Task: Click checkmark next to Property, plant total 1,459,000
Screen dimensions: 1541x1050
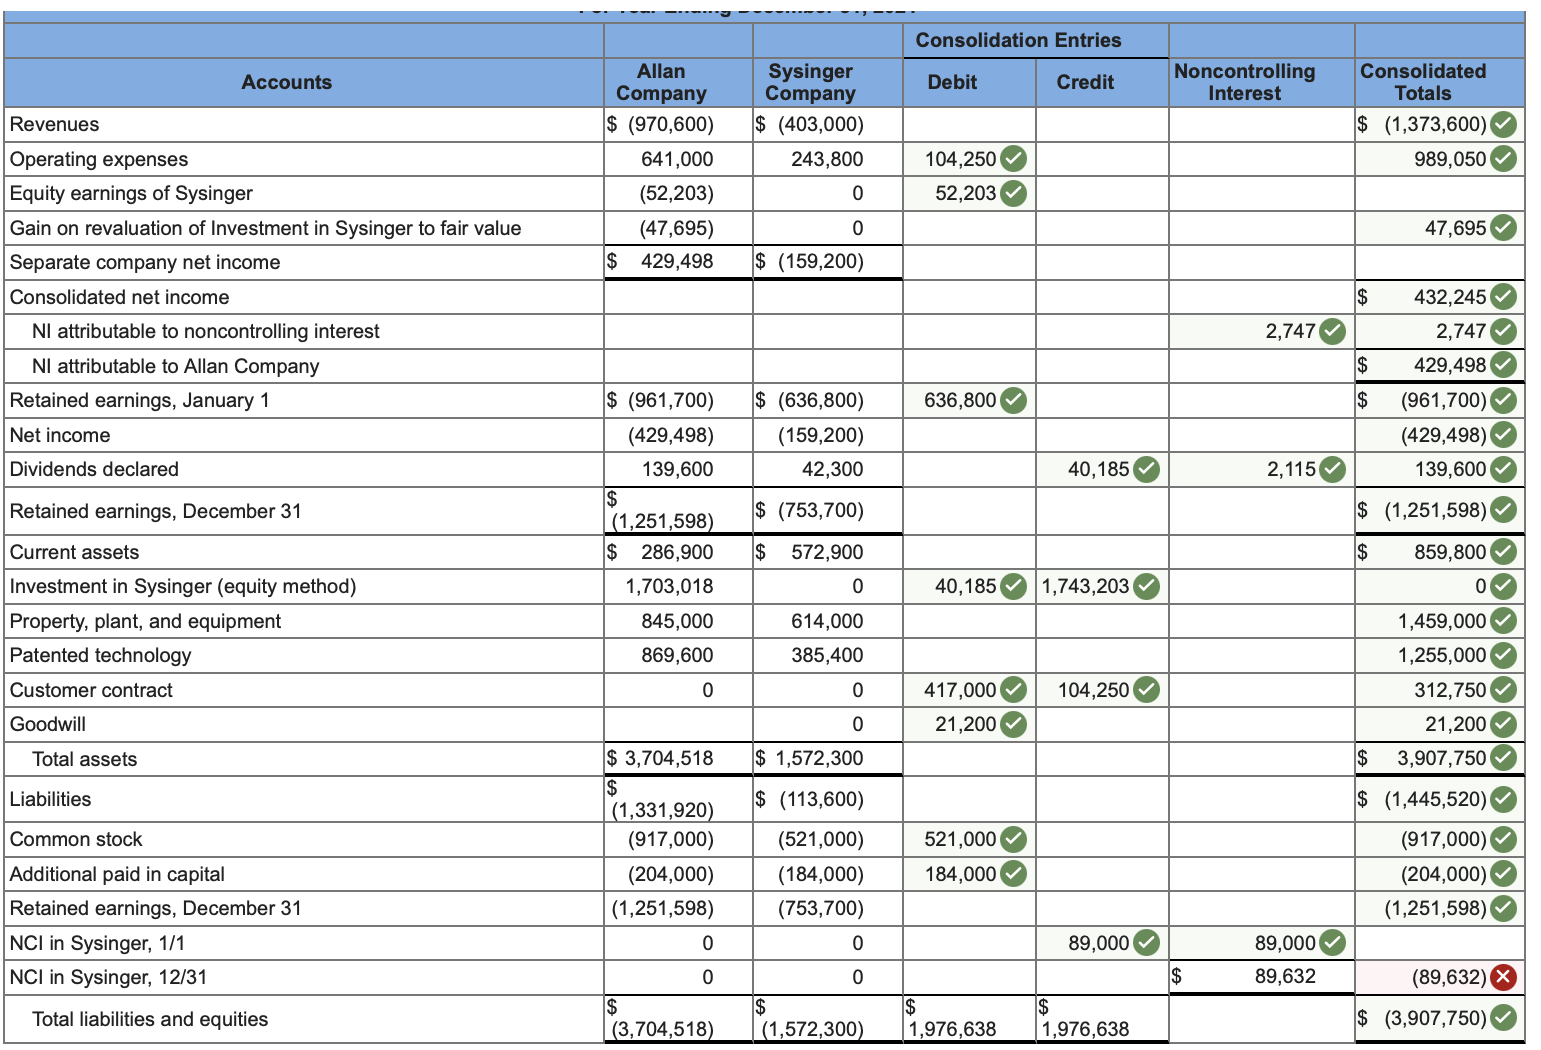Action: click(x=1503, y=621)
